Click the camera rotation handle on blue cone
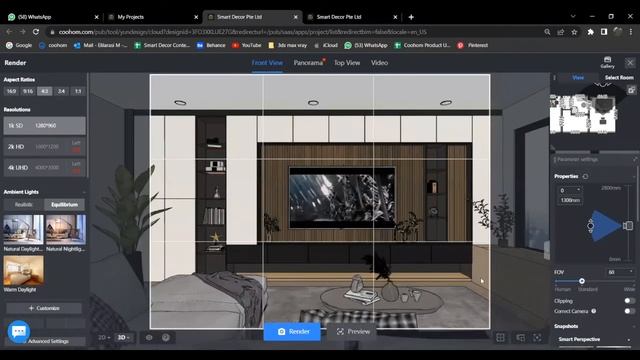640x360 pixels. [590, 225]
